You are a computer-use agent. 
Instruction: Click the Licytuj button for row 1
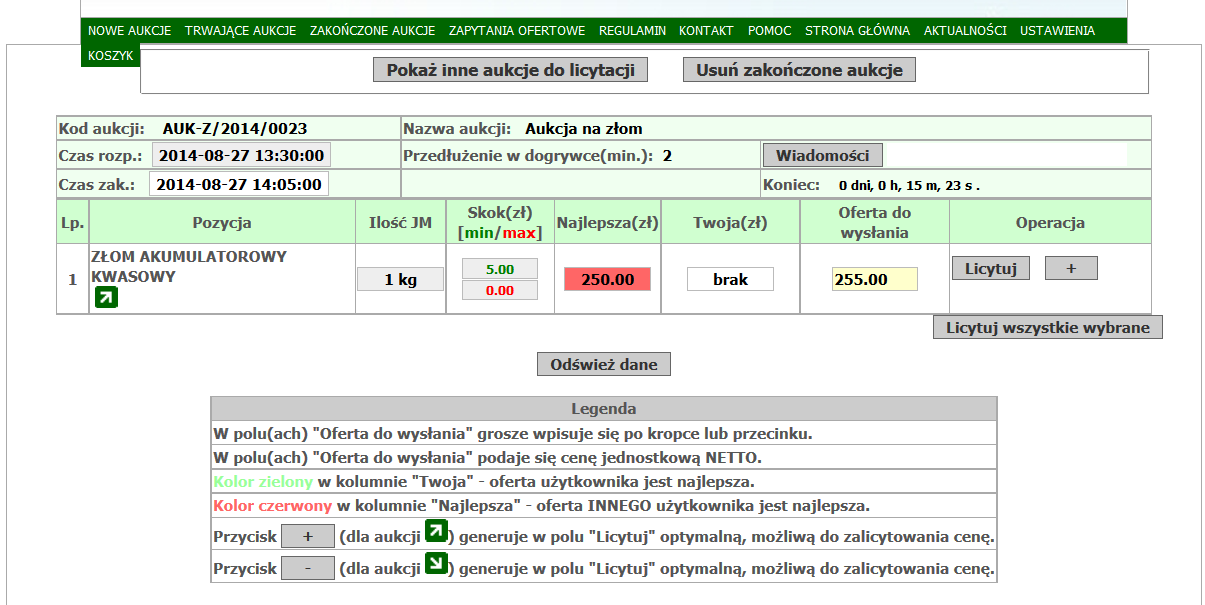coord(991,268)
